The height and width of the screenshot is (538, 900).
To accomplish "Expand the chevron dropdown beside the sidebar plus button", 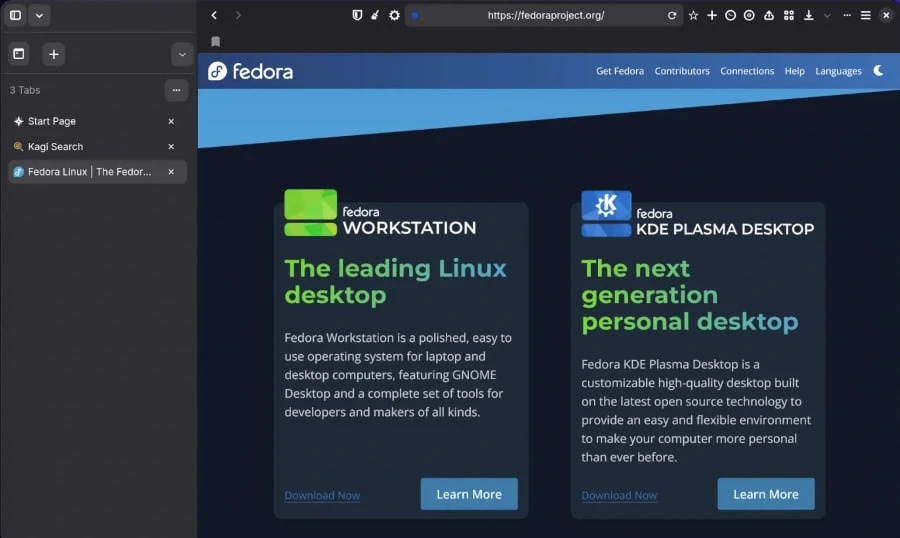I will [182, 55].
